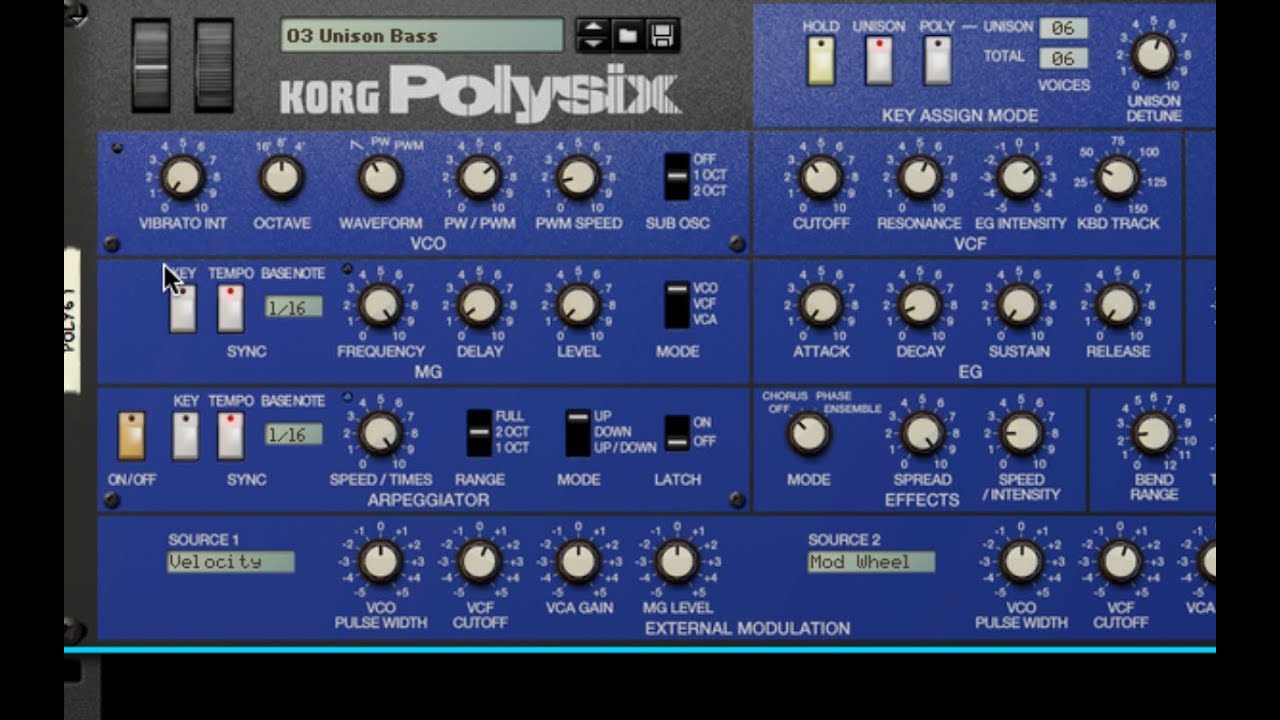Click the Effects Speed / Intensity knob

click(x=1021, y=433)
